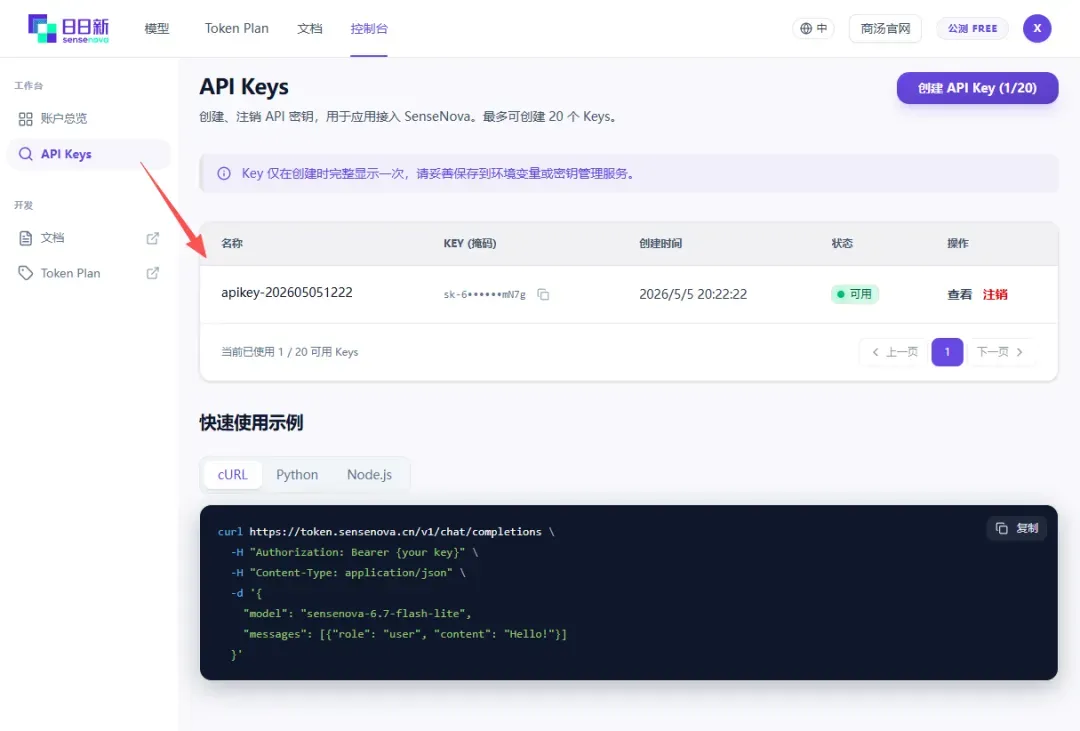Copy the masked key sk-6 with copy icon

coord(543,294)
